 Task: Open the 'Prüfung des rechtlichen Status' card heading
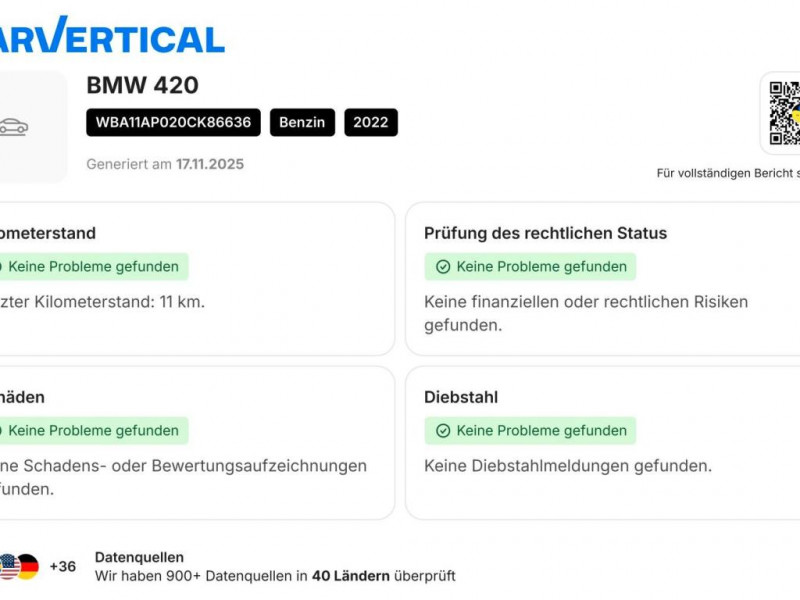point(545,233)
